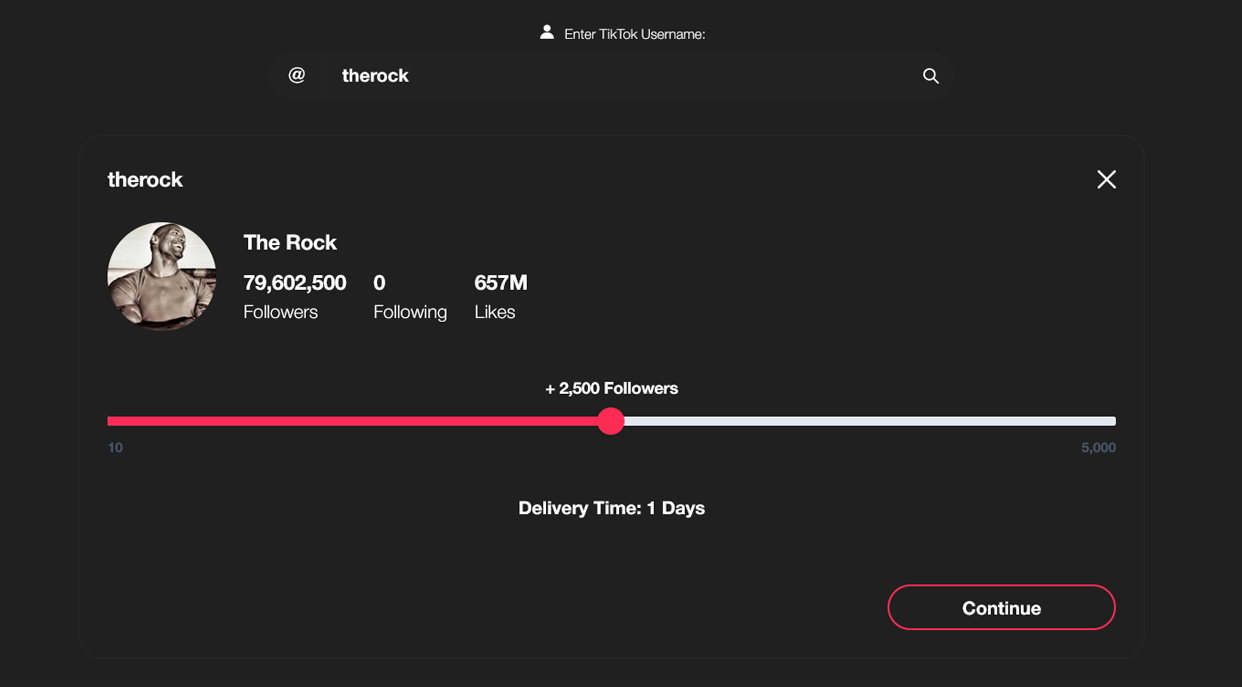Click the "Enter TikTok Username:" label

(634, 34)
